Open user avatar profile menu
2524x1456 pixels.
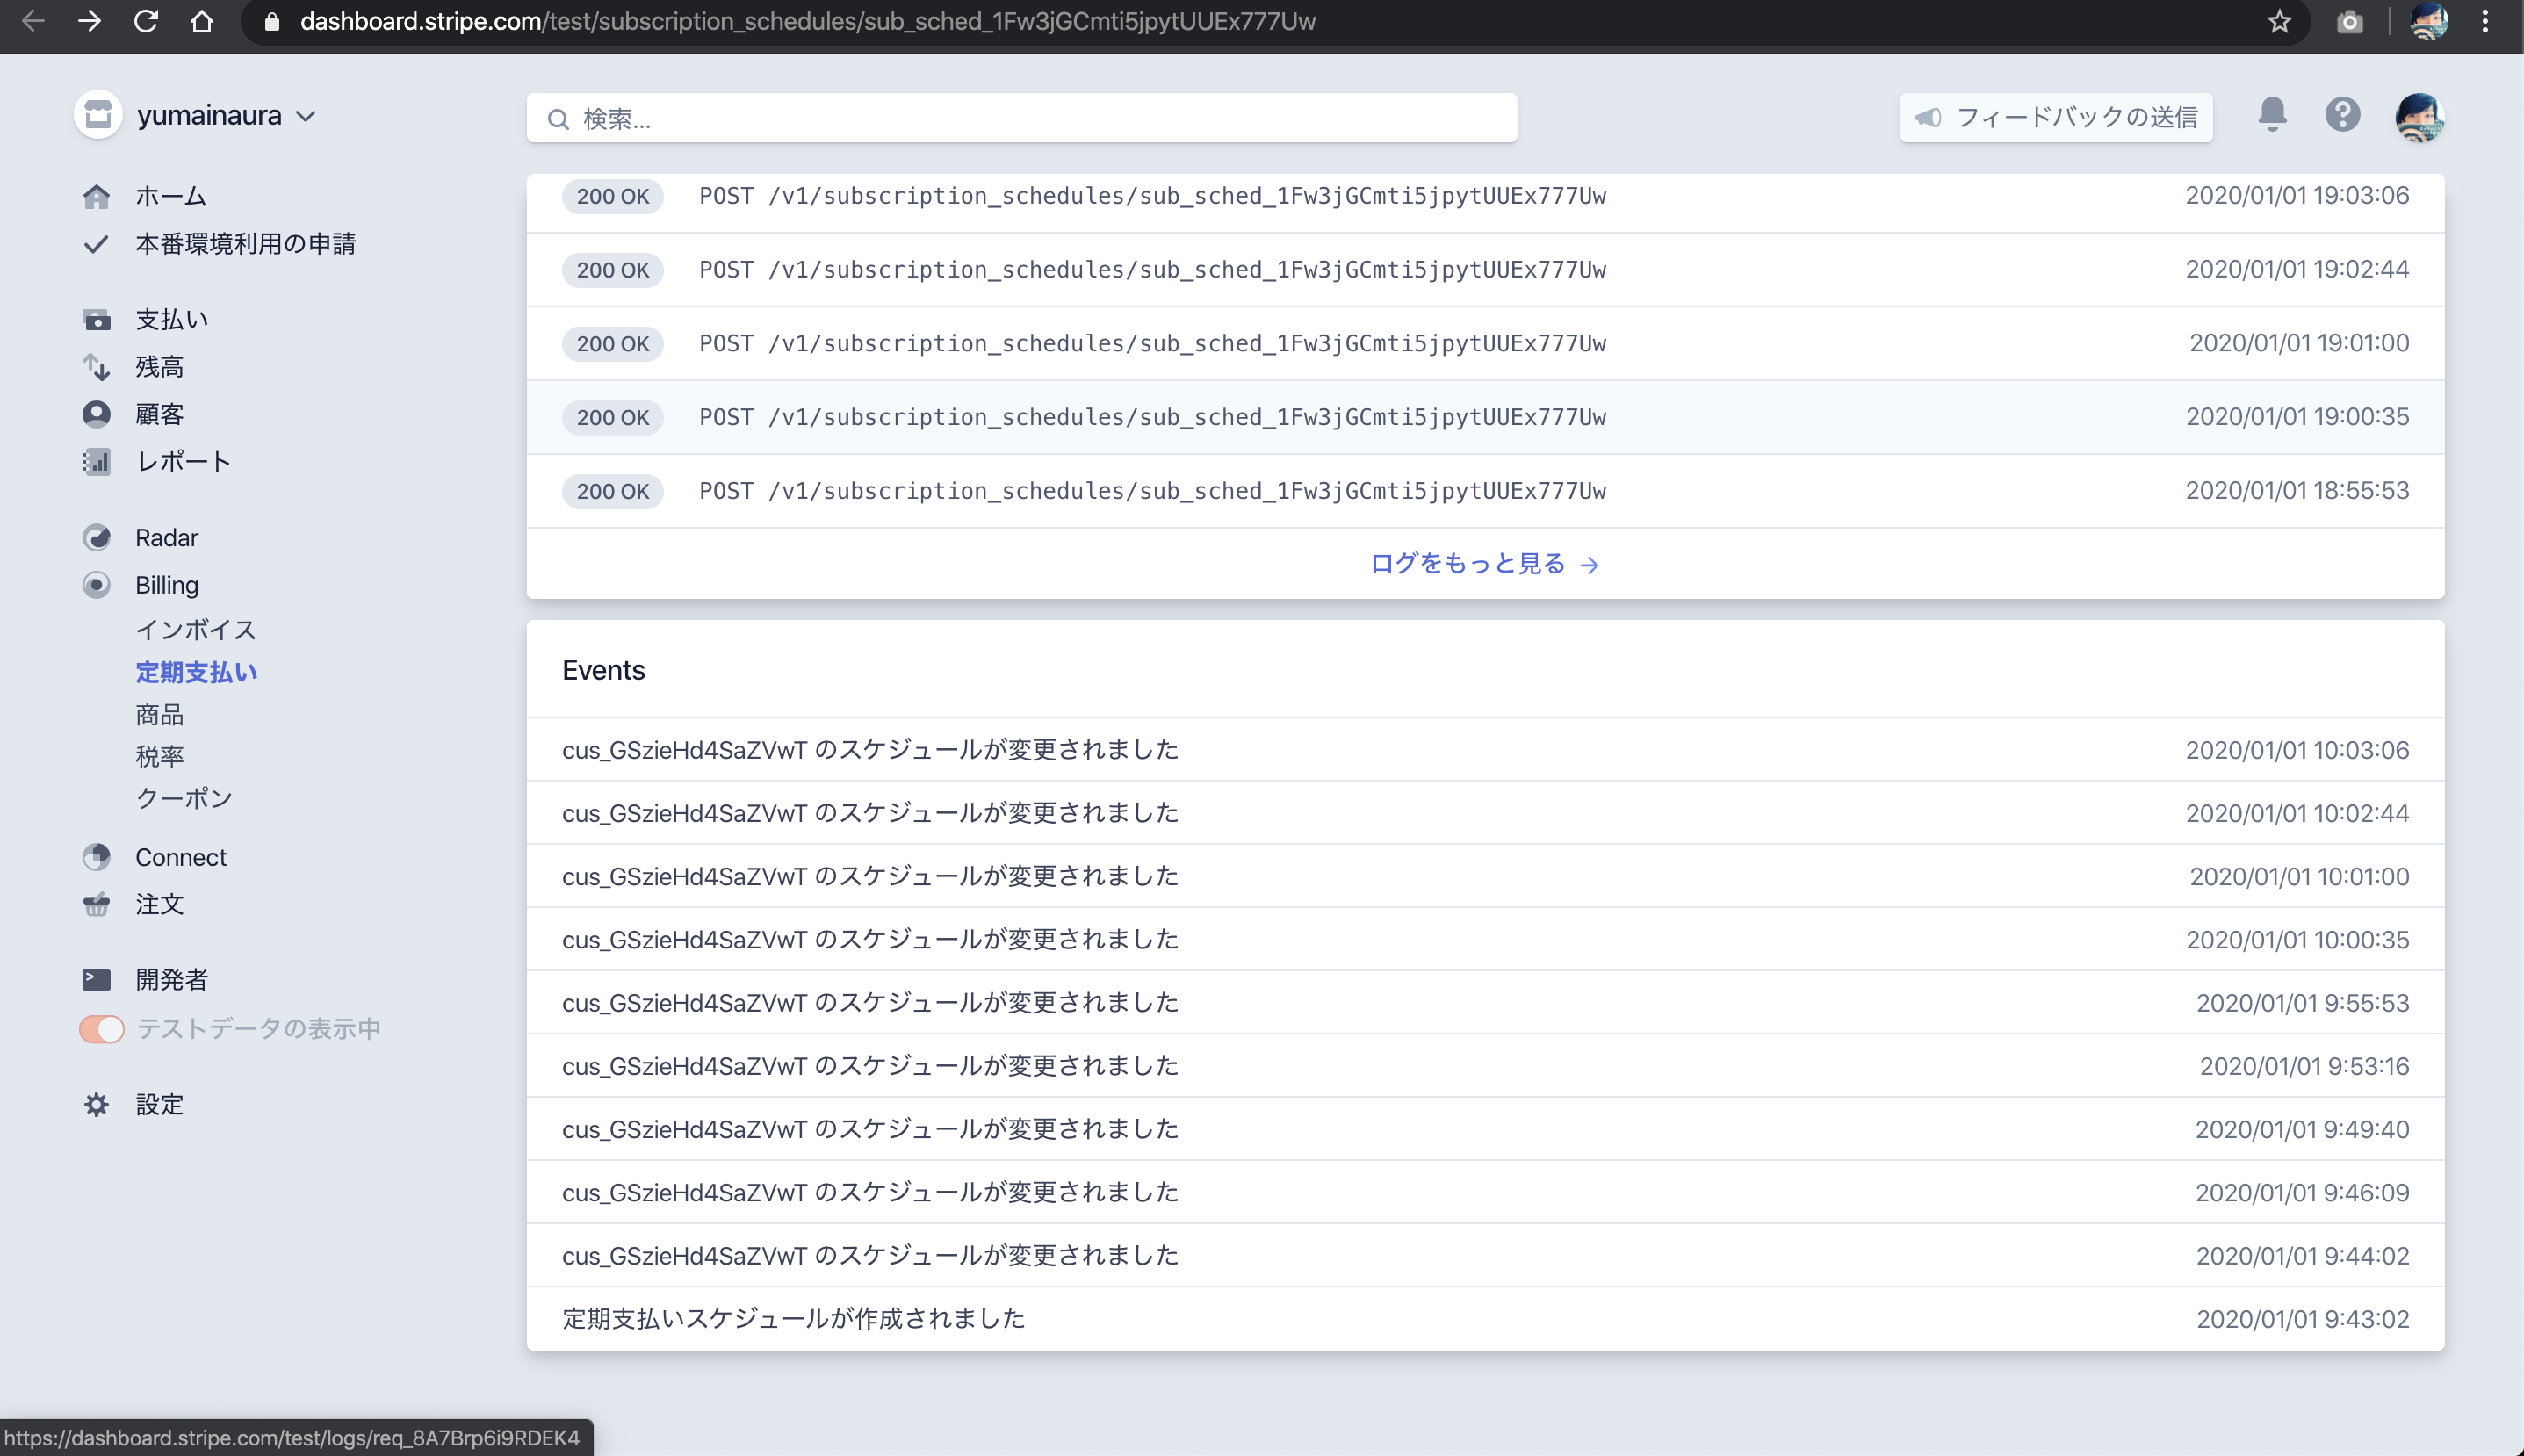point(2419,117)
